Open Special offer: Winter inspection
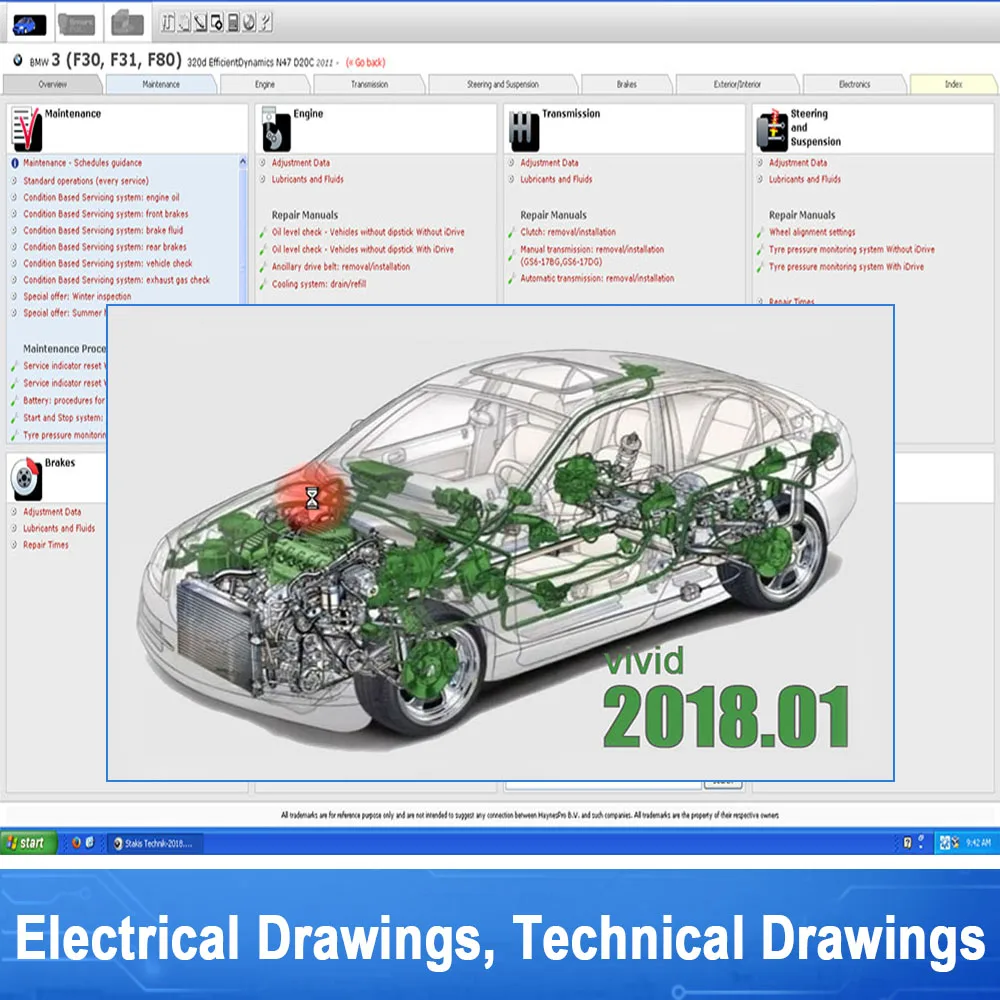This screenshot has width=1000, height=1000. tap(77, 297)
